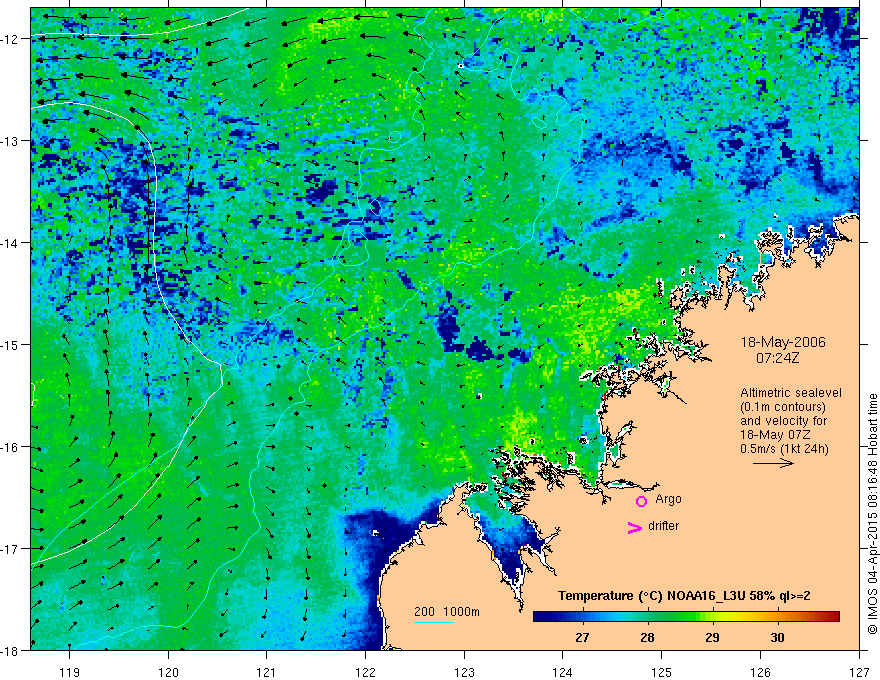Click the latitude axis label '-13'

[11, 141]
